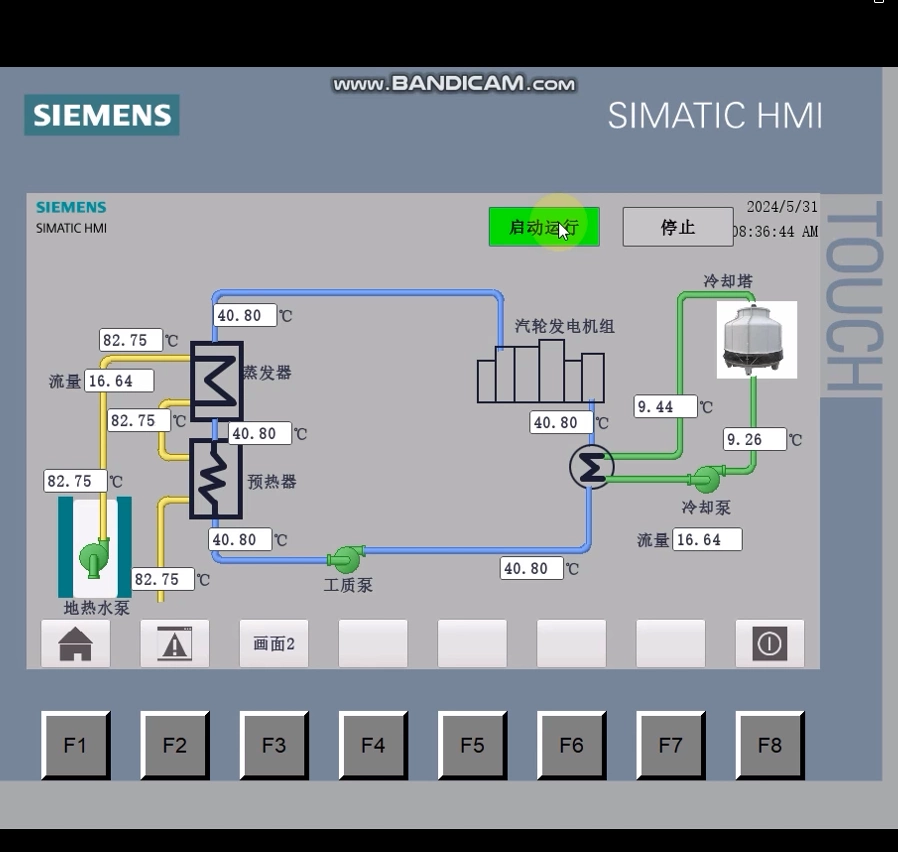The width and height of the screenshot is (898, 852).
Task: Click the 汽轮发电机组 label text
Action: click(565, 326)
